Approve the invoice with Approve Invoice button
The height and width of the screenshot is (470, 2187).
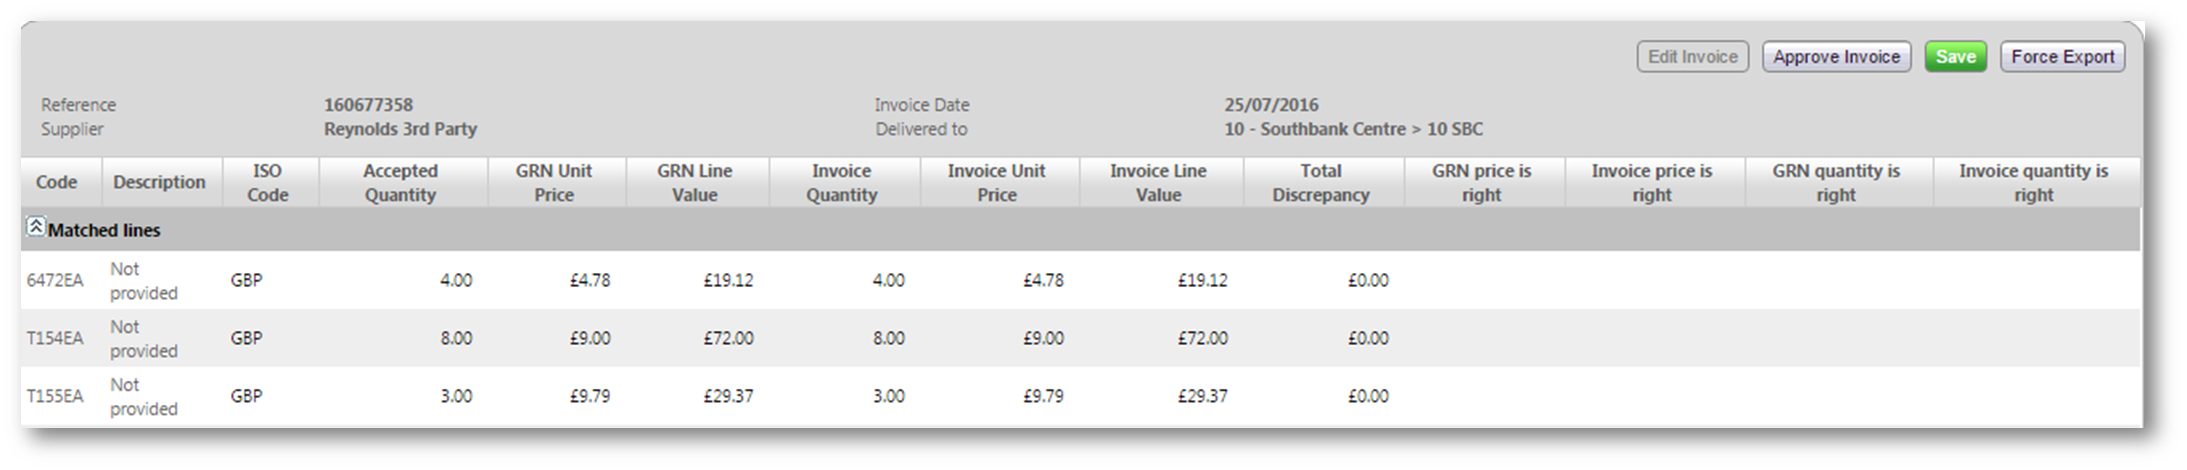tap(1836, 57)
